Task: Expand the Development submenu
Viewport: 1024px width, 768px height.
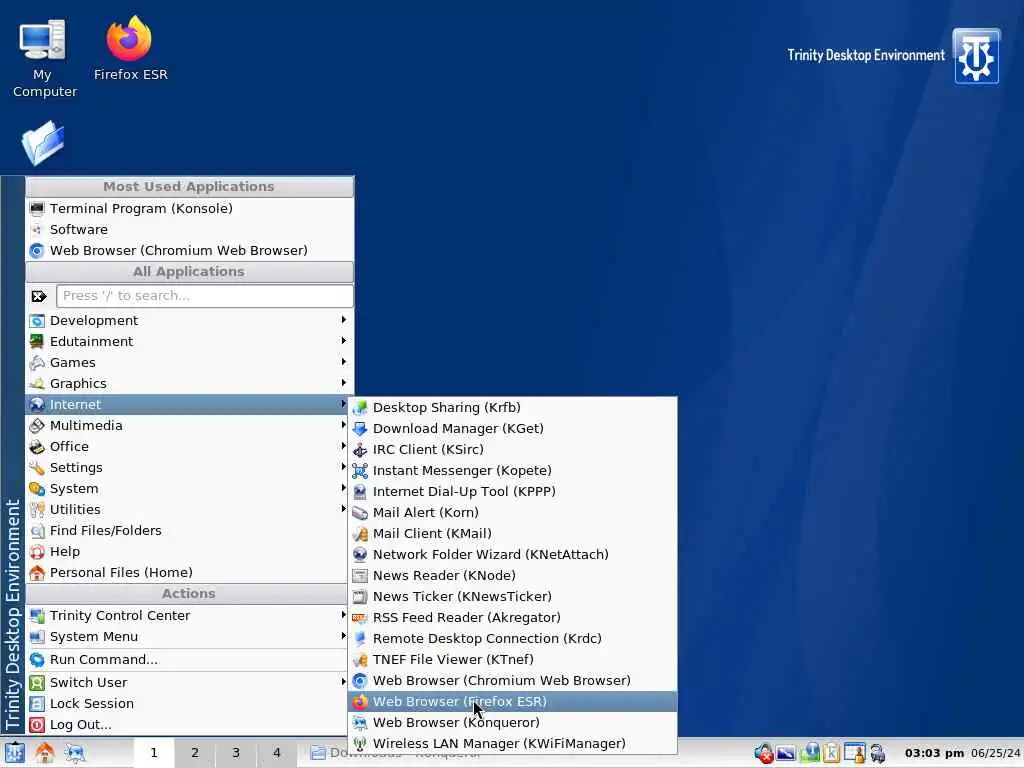Action: tap(187, 320)
